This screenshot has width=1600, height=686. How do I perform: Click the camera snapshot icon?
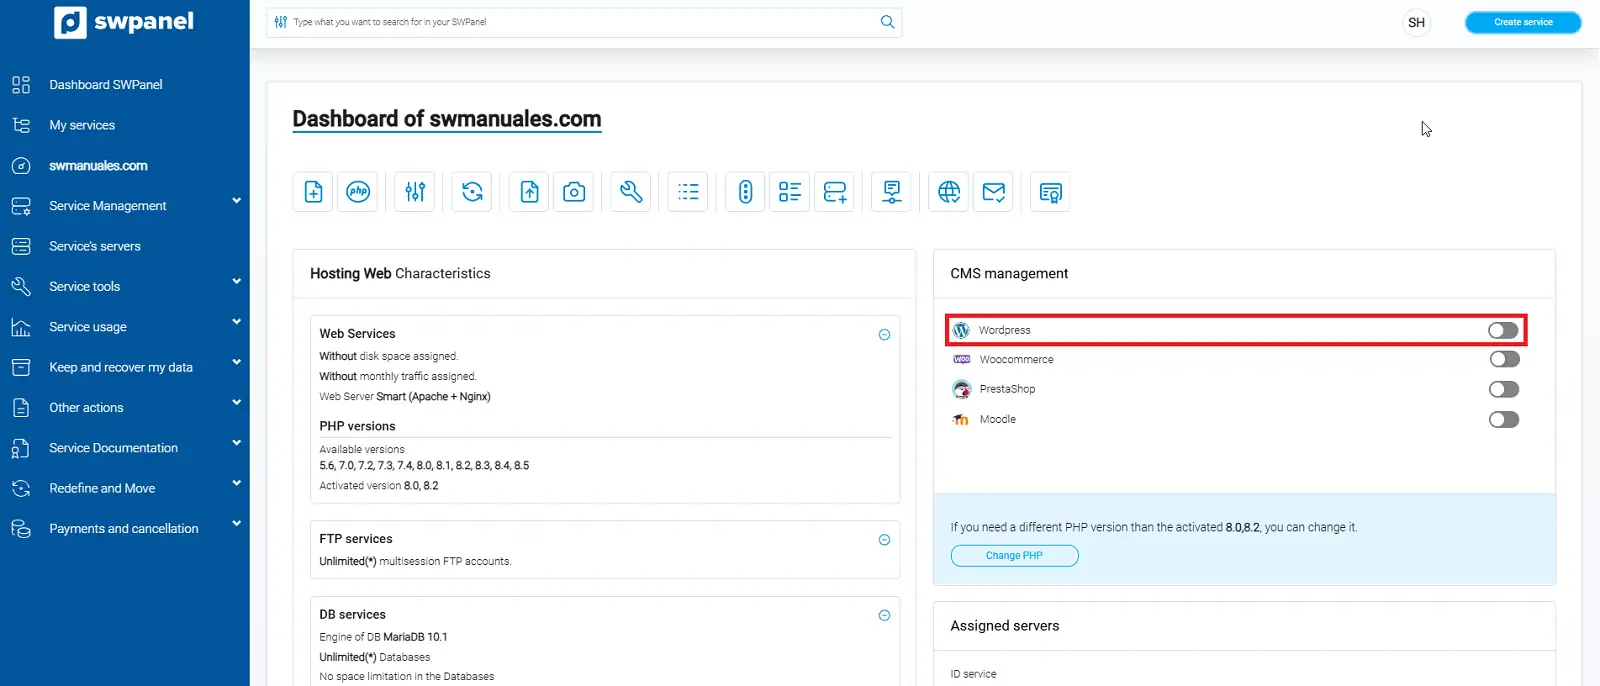click(574, 192)
